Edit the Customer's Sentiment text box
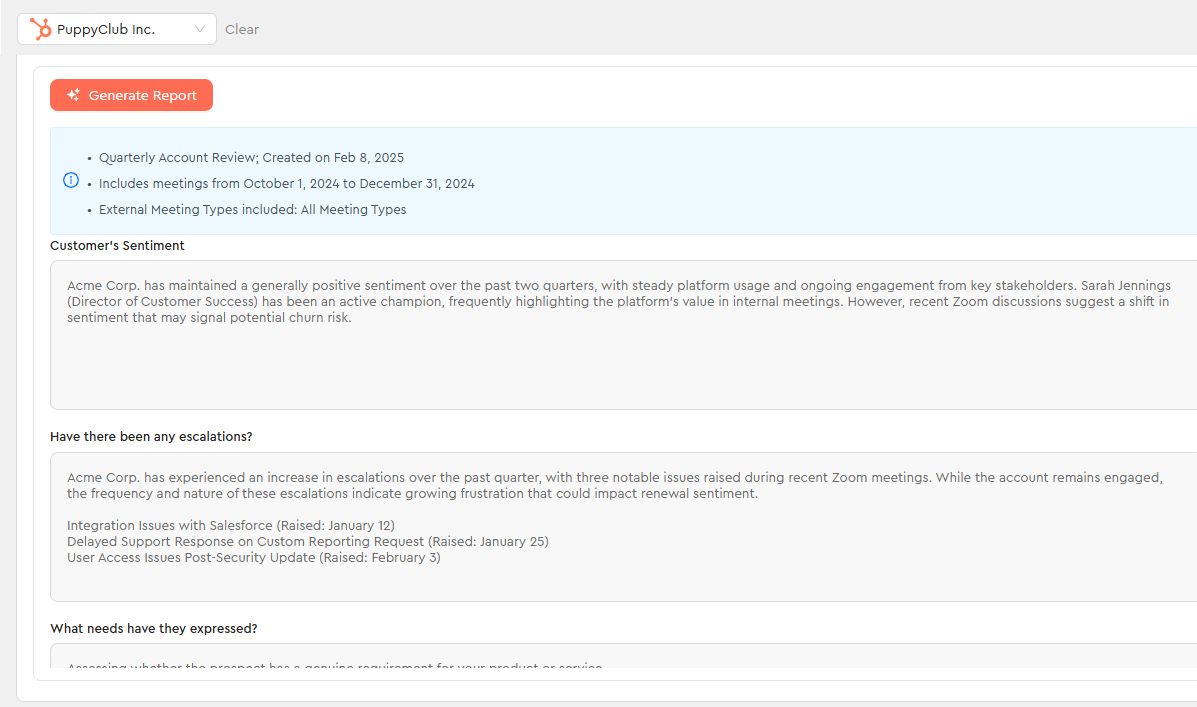 624,335
